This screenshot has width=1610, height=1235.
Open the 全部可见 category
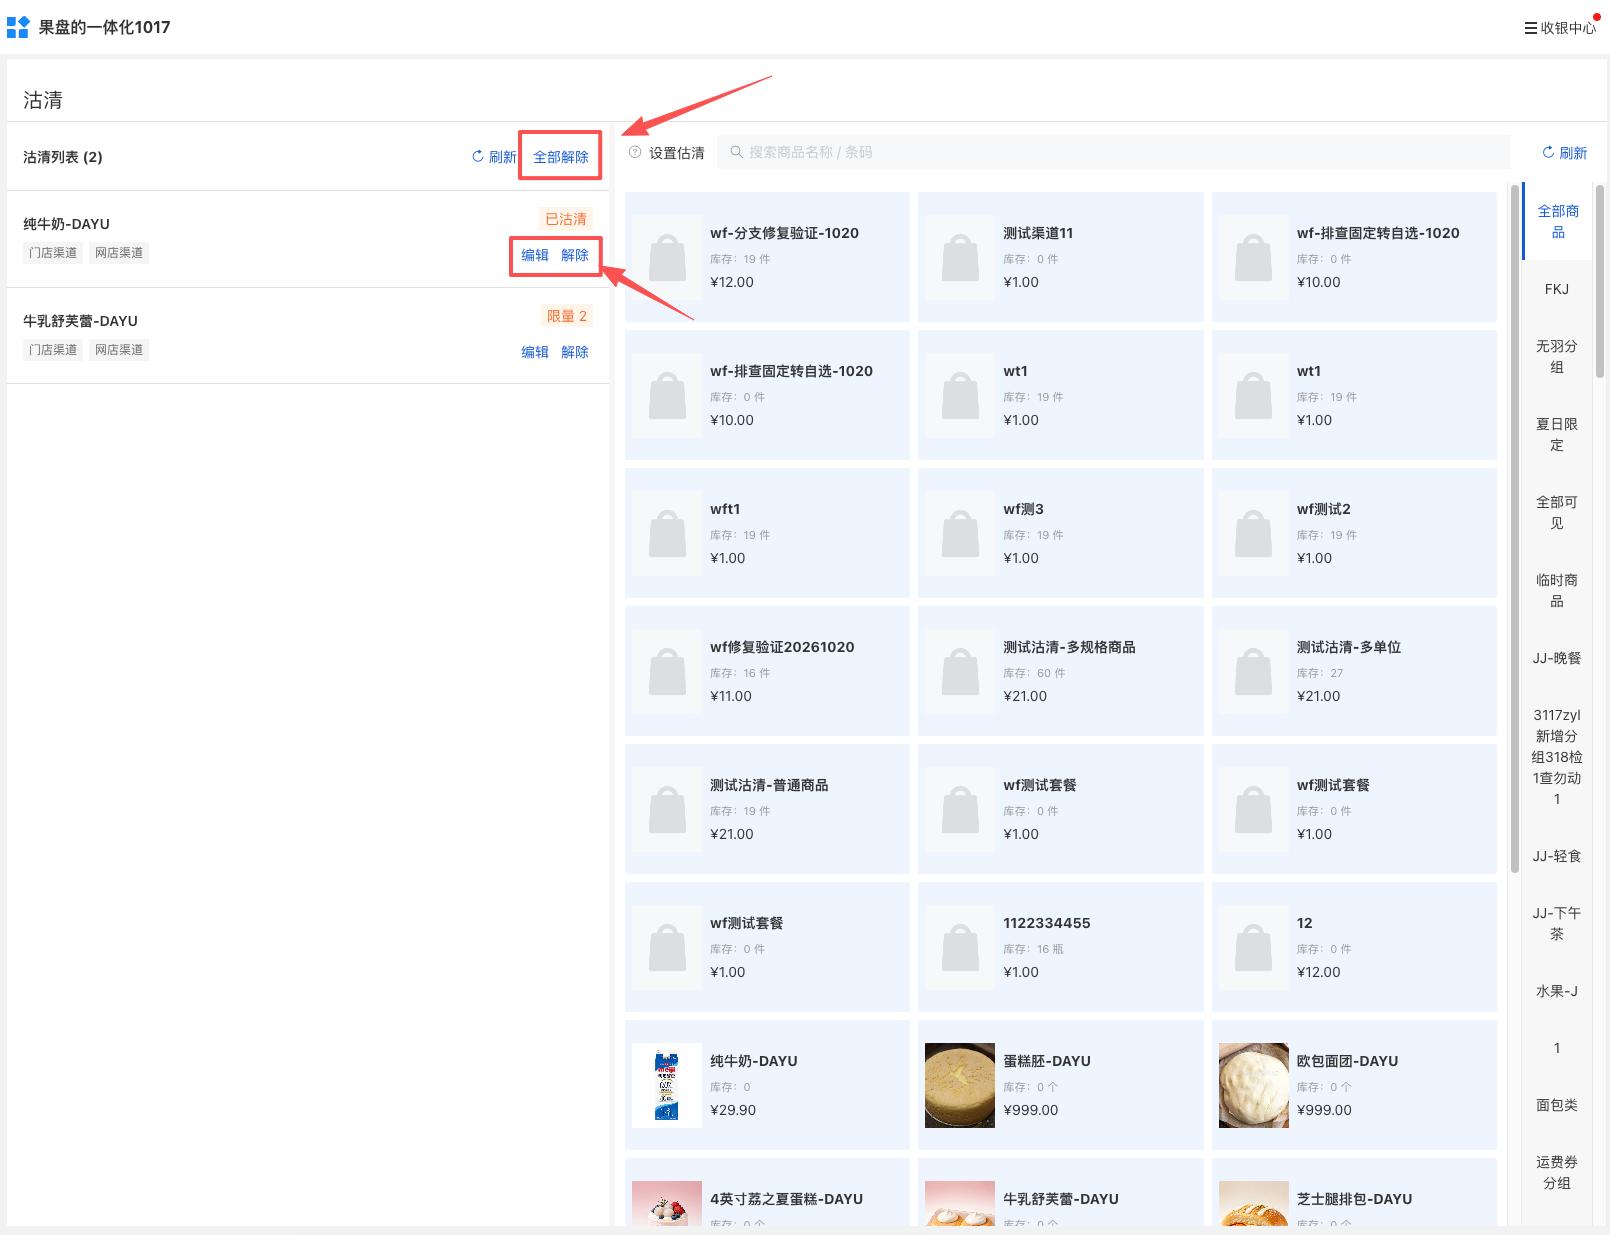coord(1557,512)
